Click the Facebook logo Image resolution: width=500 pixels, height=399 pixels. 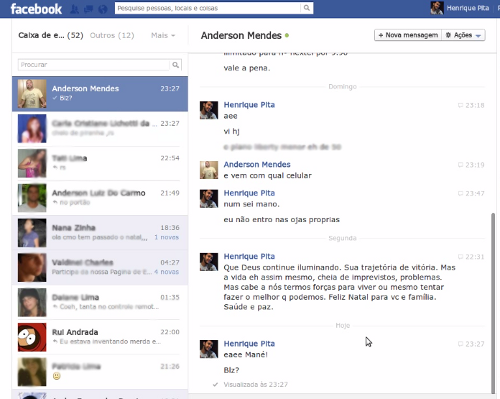coord(36,9)
